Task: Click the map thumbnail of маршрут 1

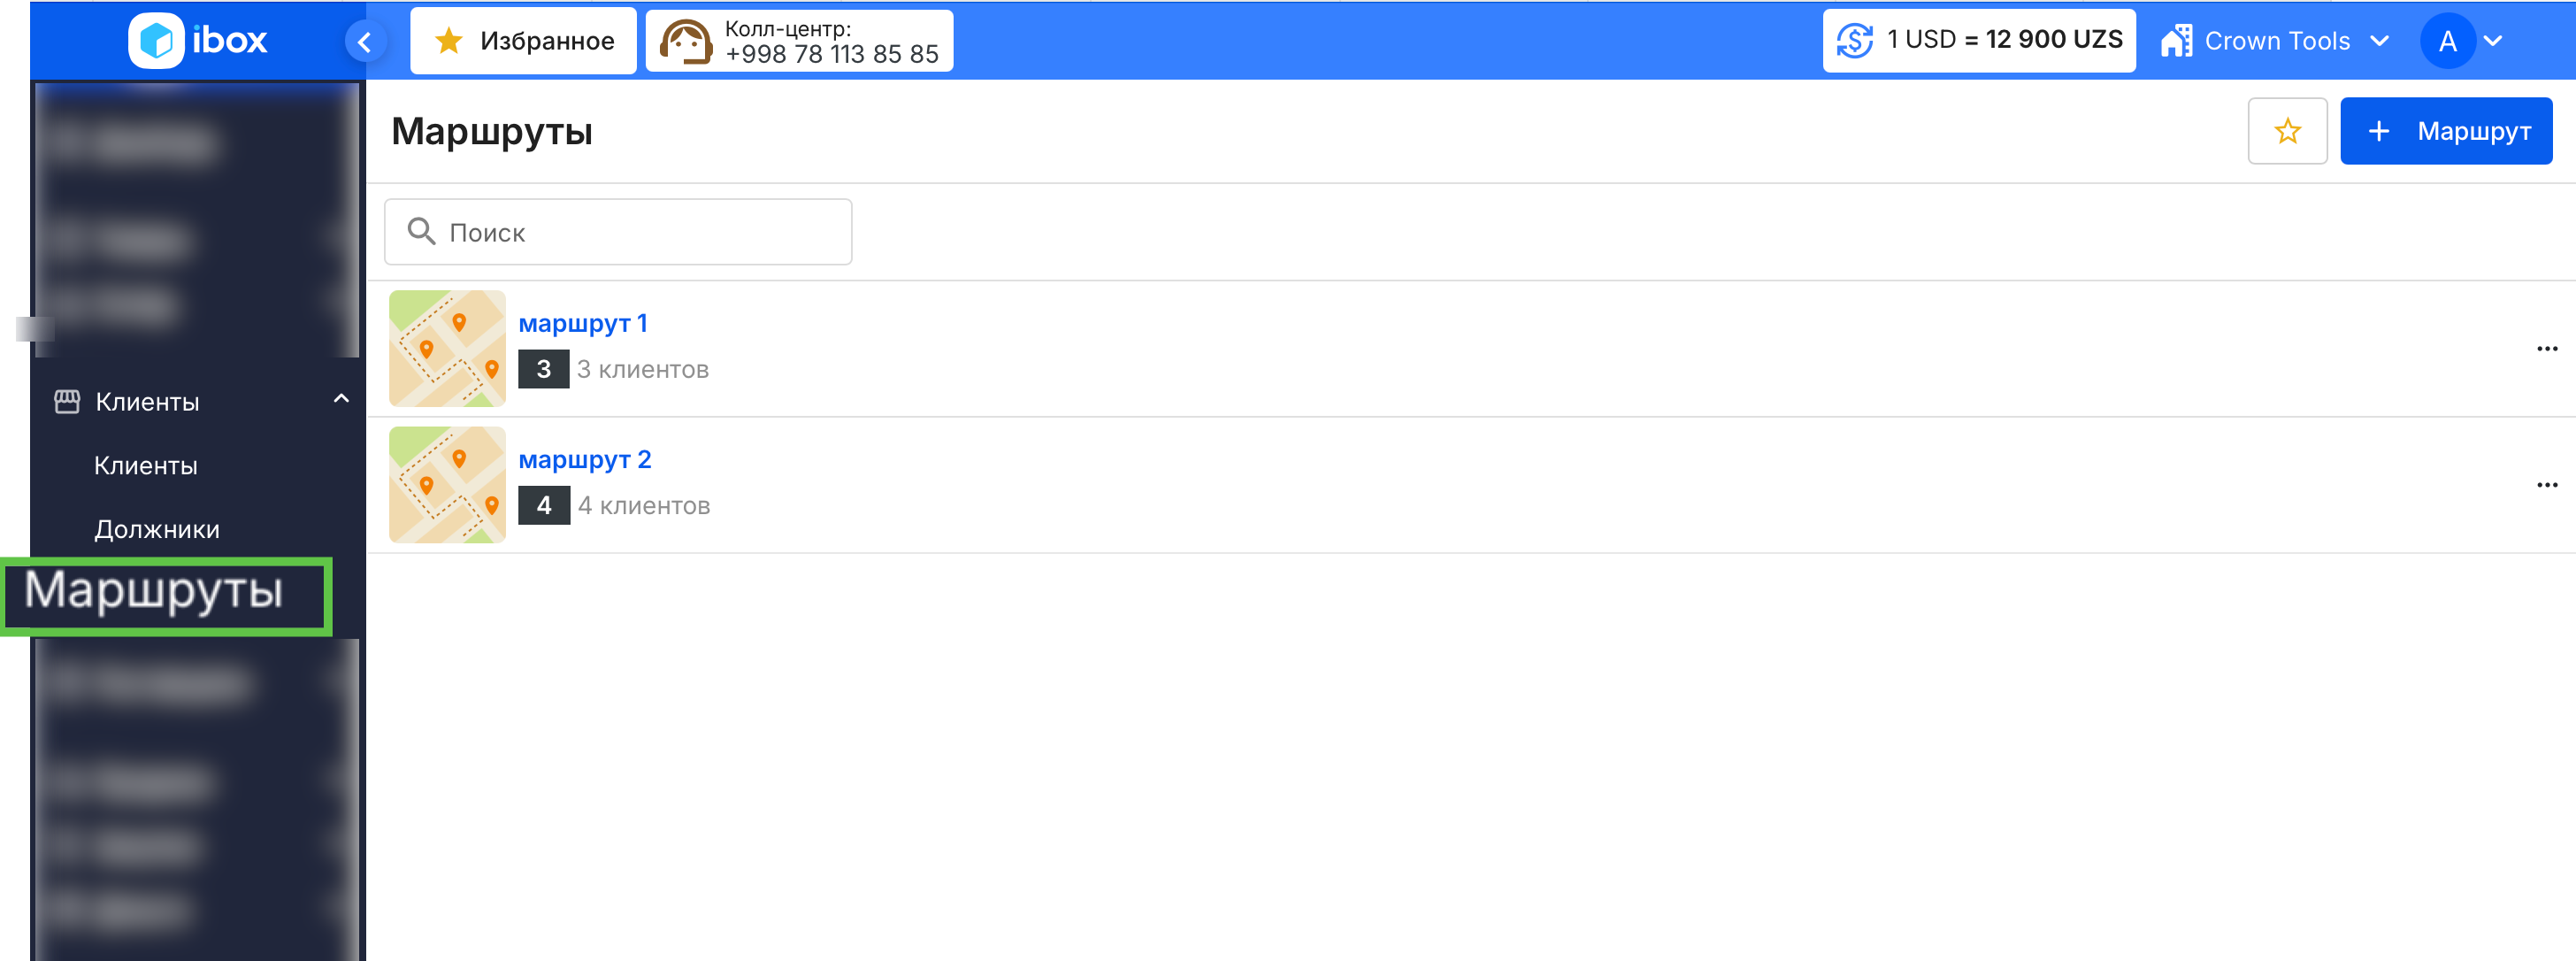Action: [447, 348]
